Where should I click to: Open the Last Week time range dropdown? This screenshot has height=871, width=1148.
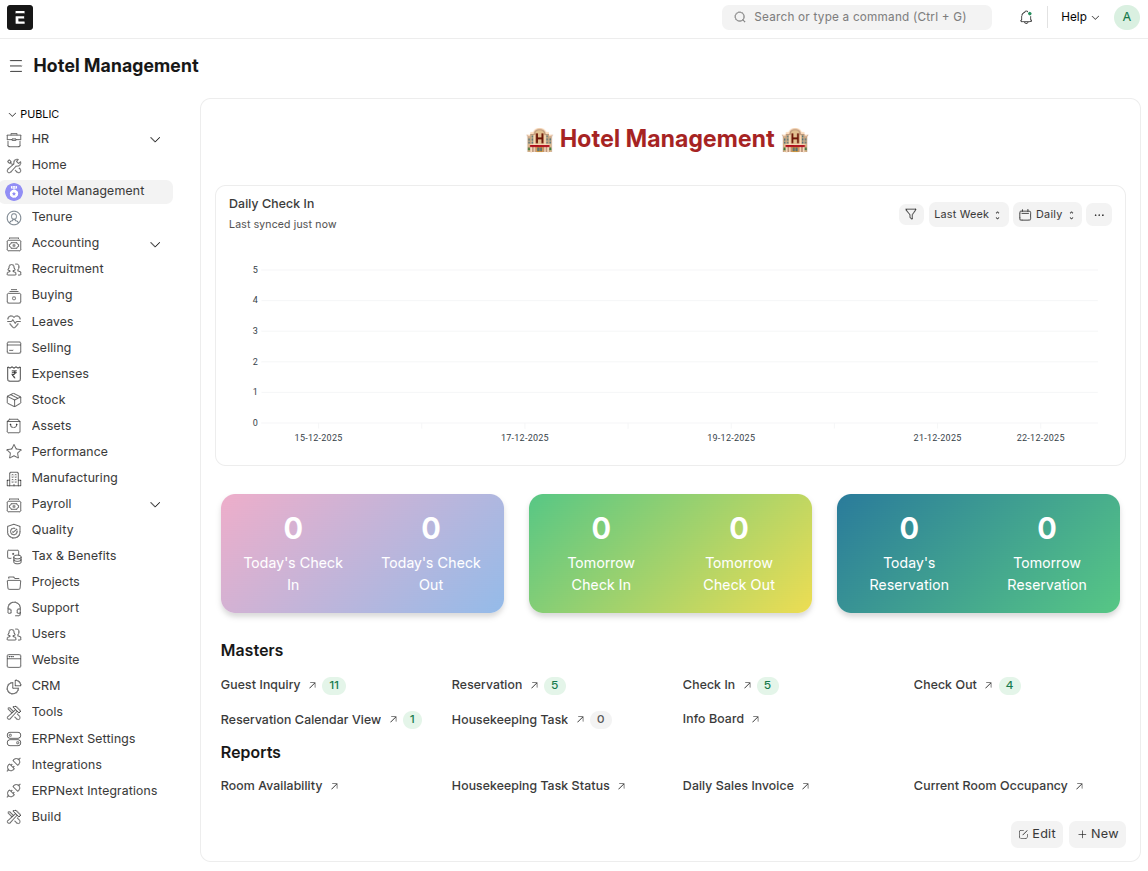[967, 214]
